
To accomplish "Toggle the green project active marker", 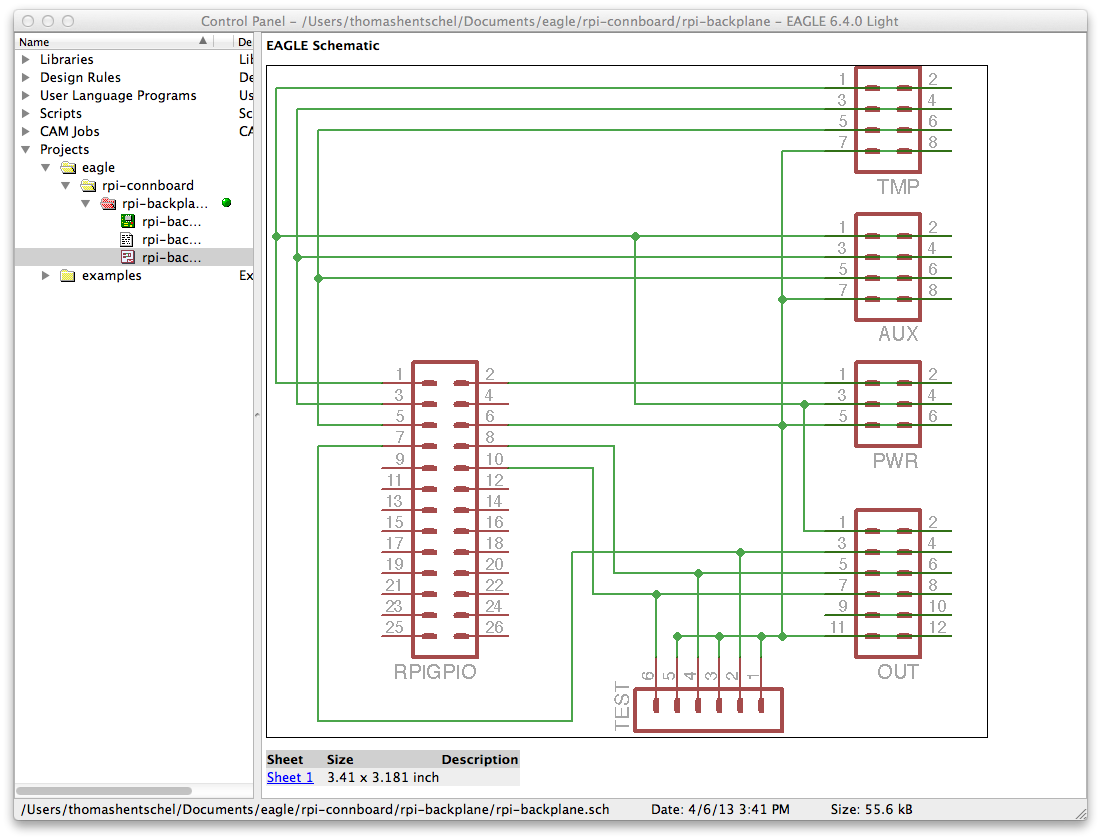I will [x=226, y=203].
